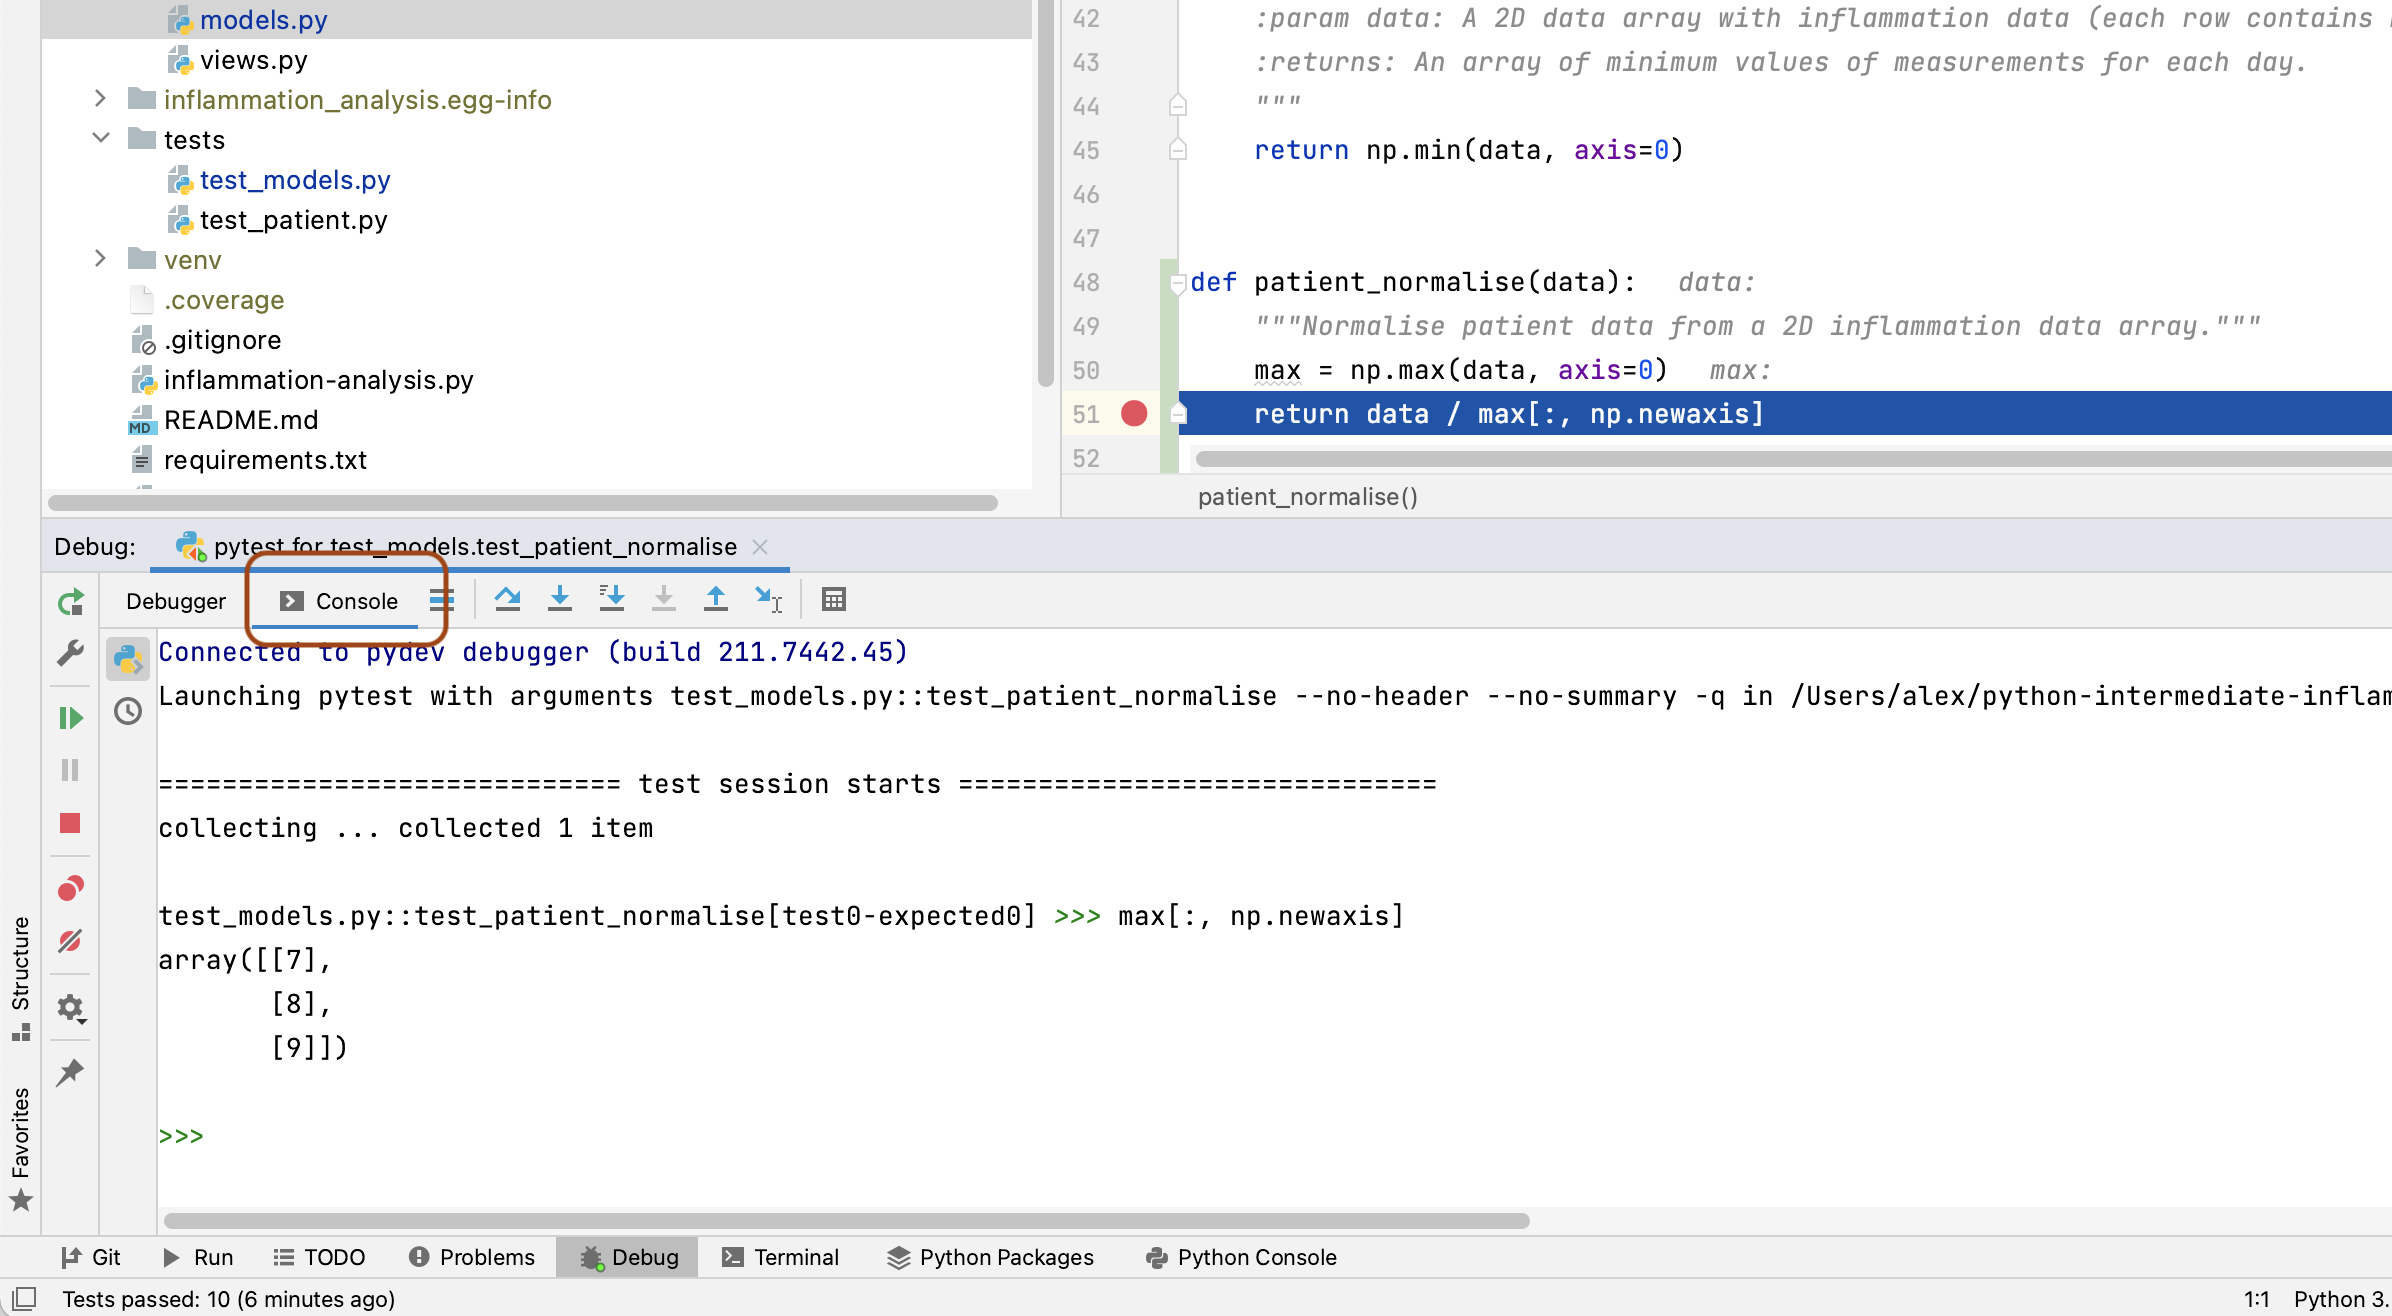Expand the venv folder

[x=100, y=259]
